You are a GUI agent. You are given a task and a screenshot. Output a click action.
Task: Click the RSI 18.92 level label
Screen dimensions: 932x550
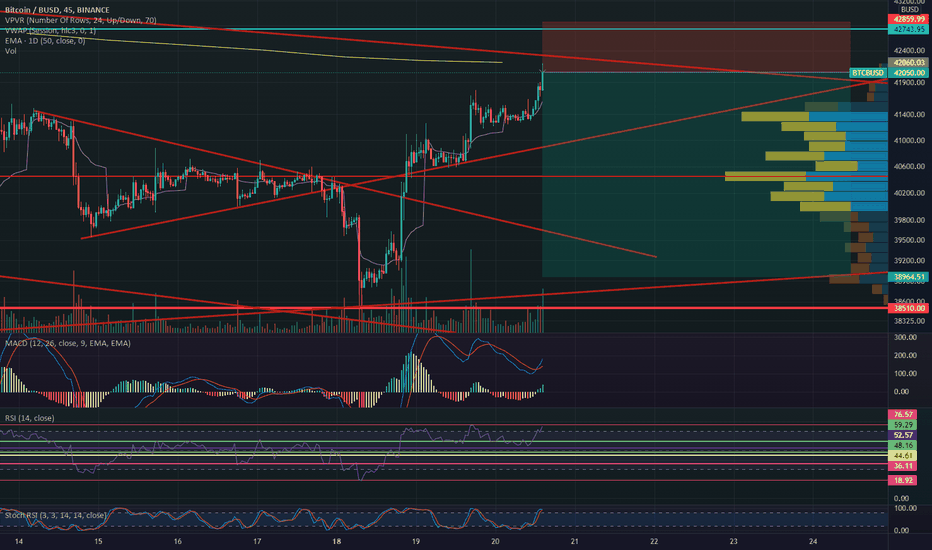(x=902, y=480)
